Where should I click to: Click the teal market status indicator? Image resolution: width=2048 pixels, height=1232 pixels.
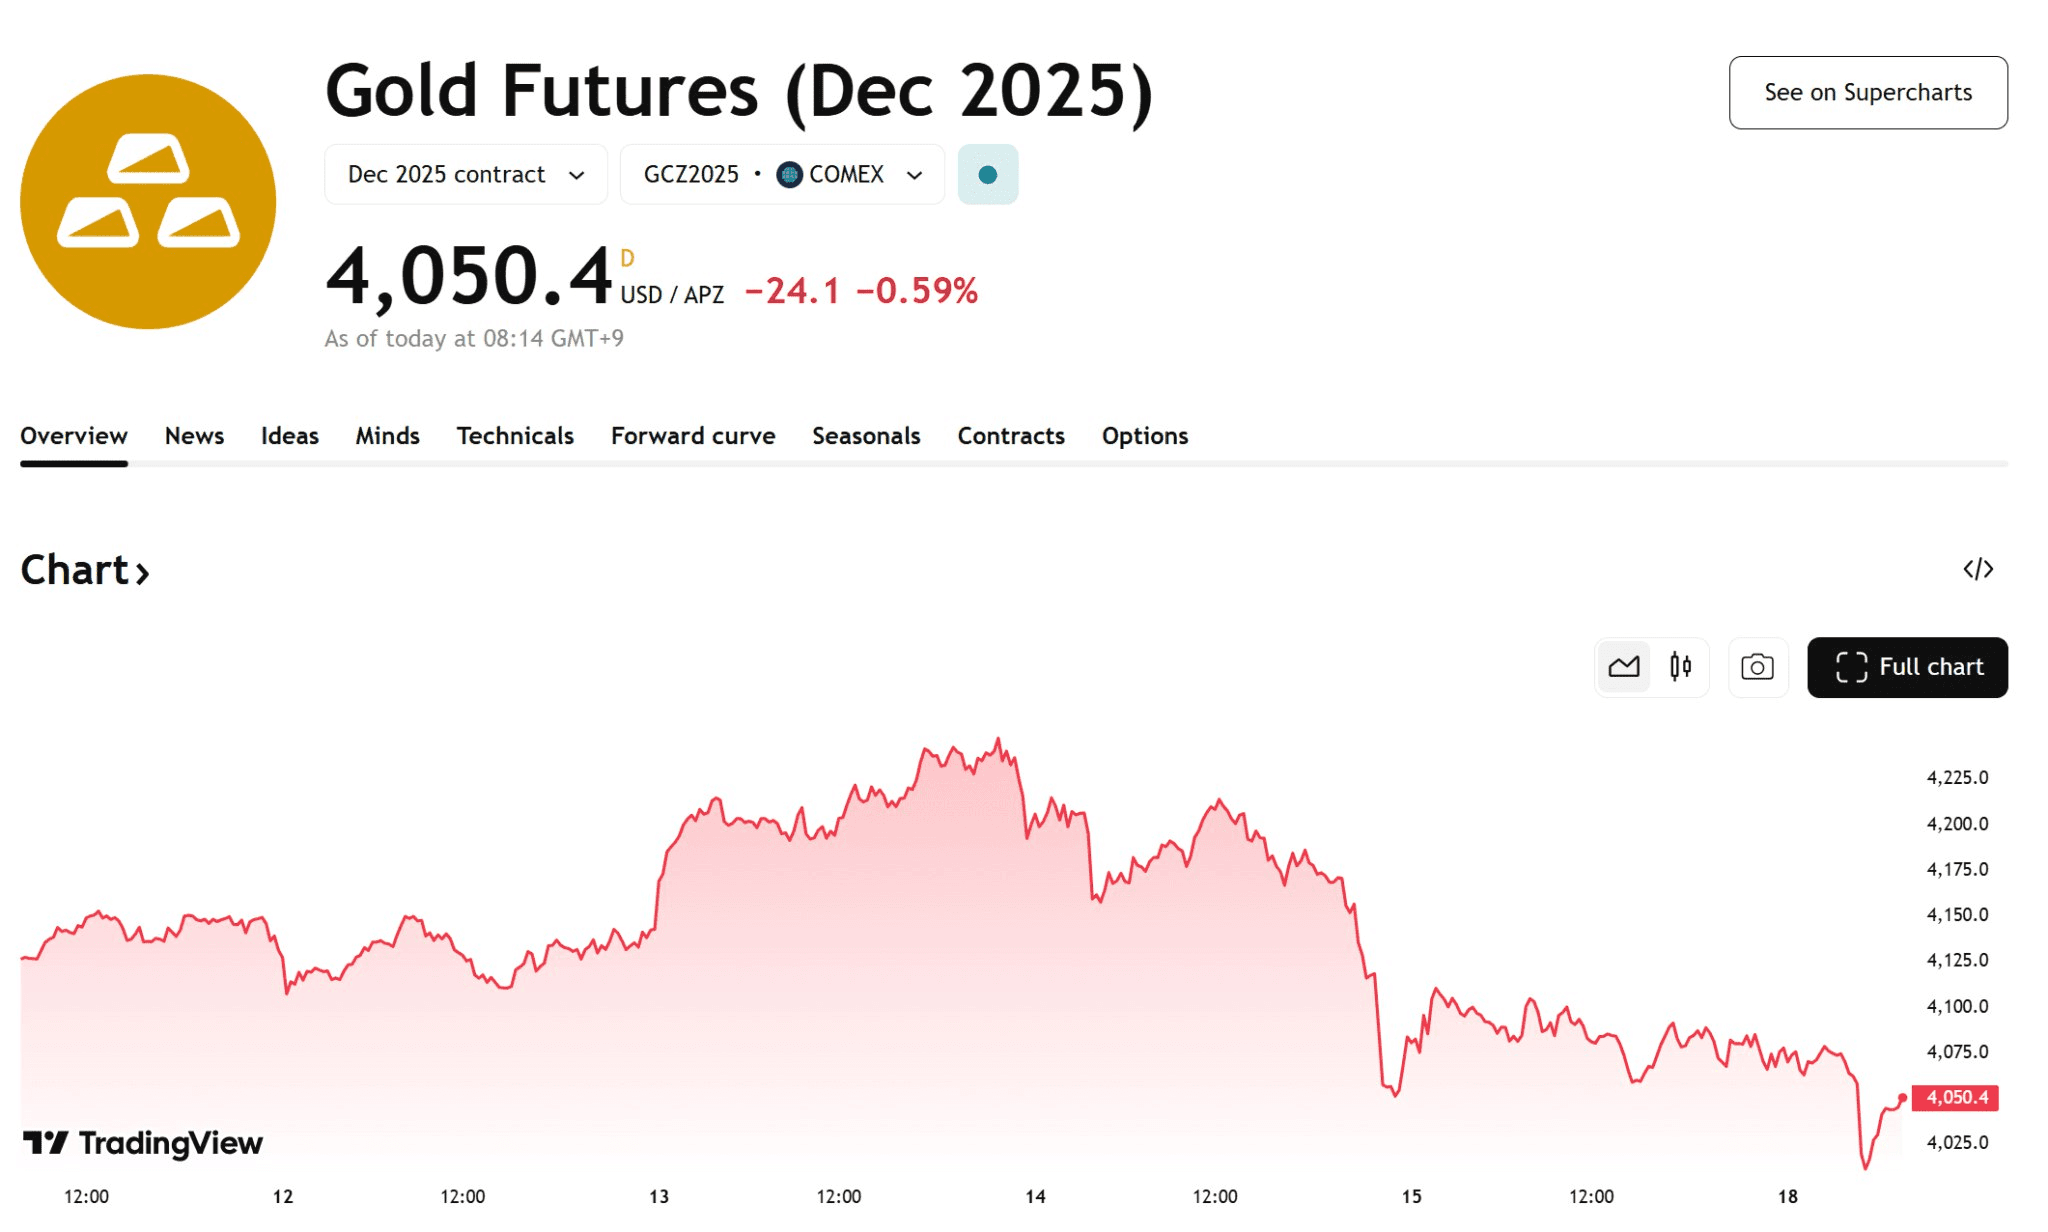987,175
